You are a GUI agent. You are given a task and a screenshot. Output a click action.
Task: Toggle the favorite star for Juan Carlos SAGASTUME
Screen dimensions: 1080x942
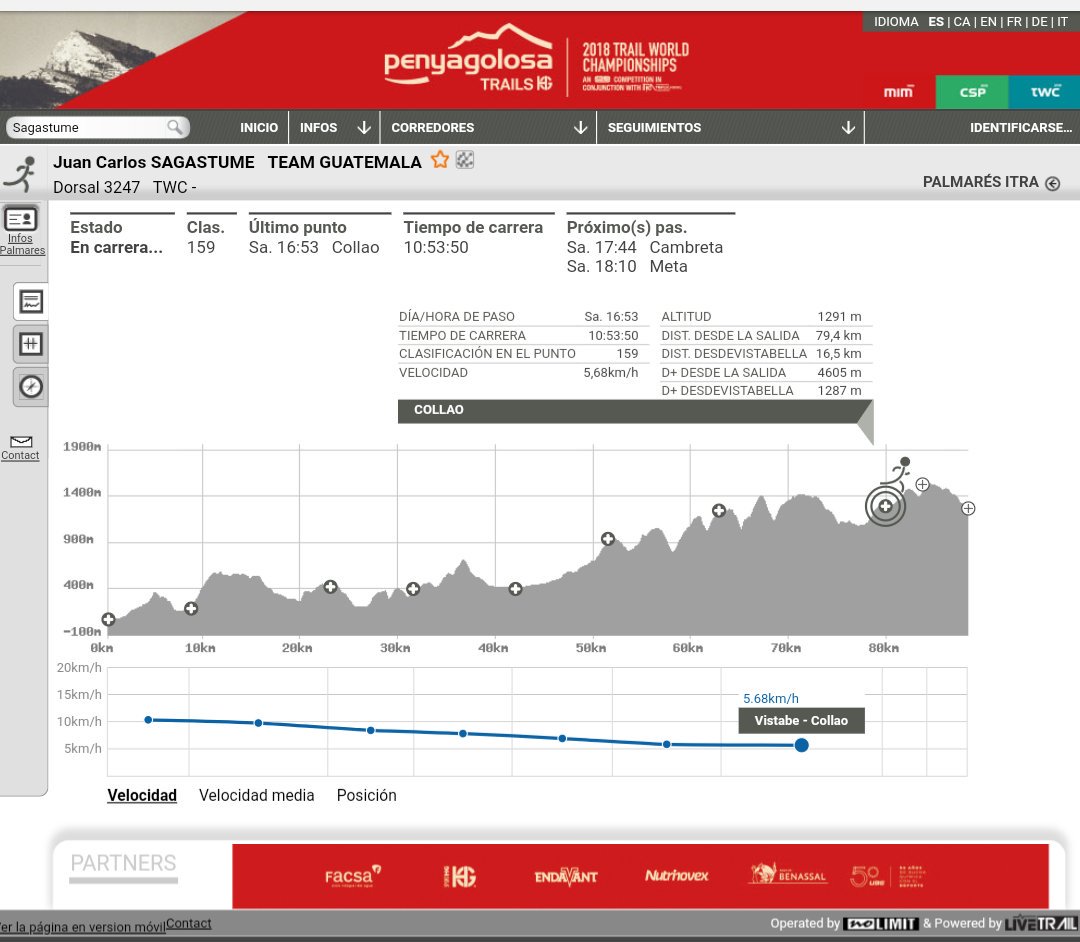pos(439,159)
